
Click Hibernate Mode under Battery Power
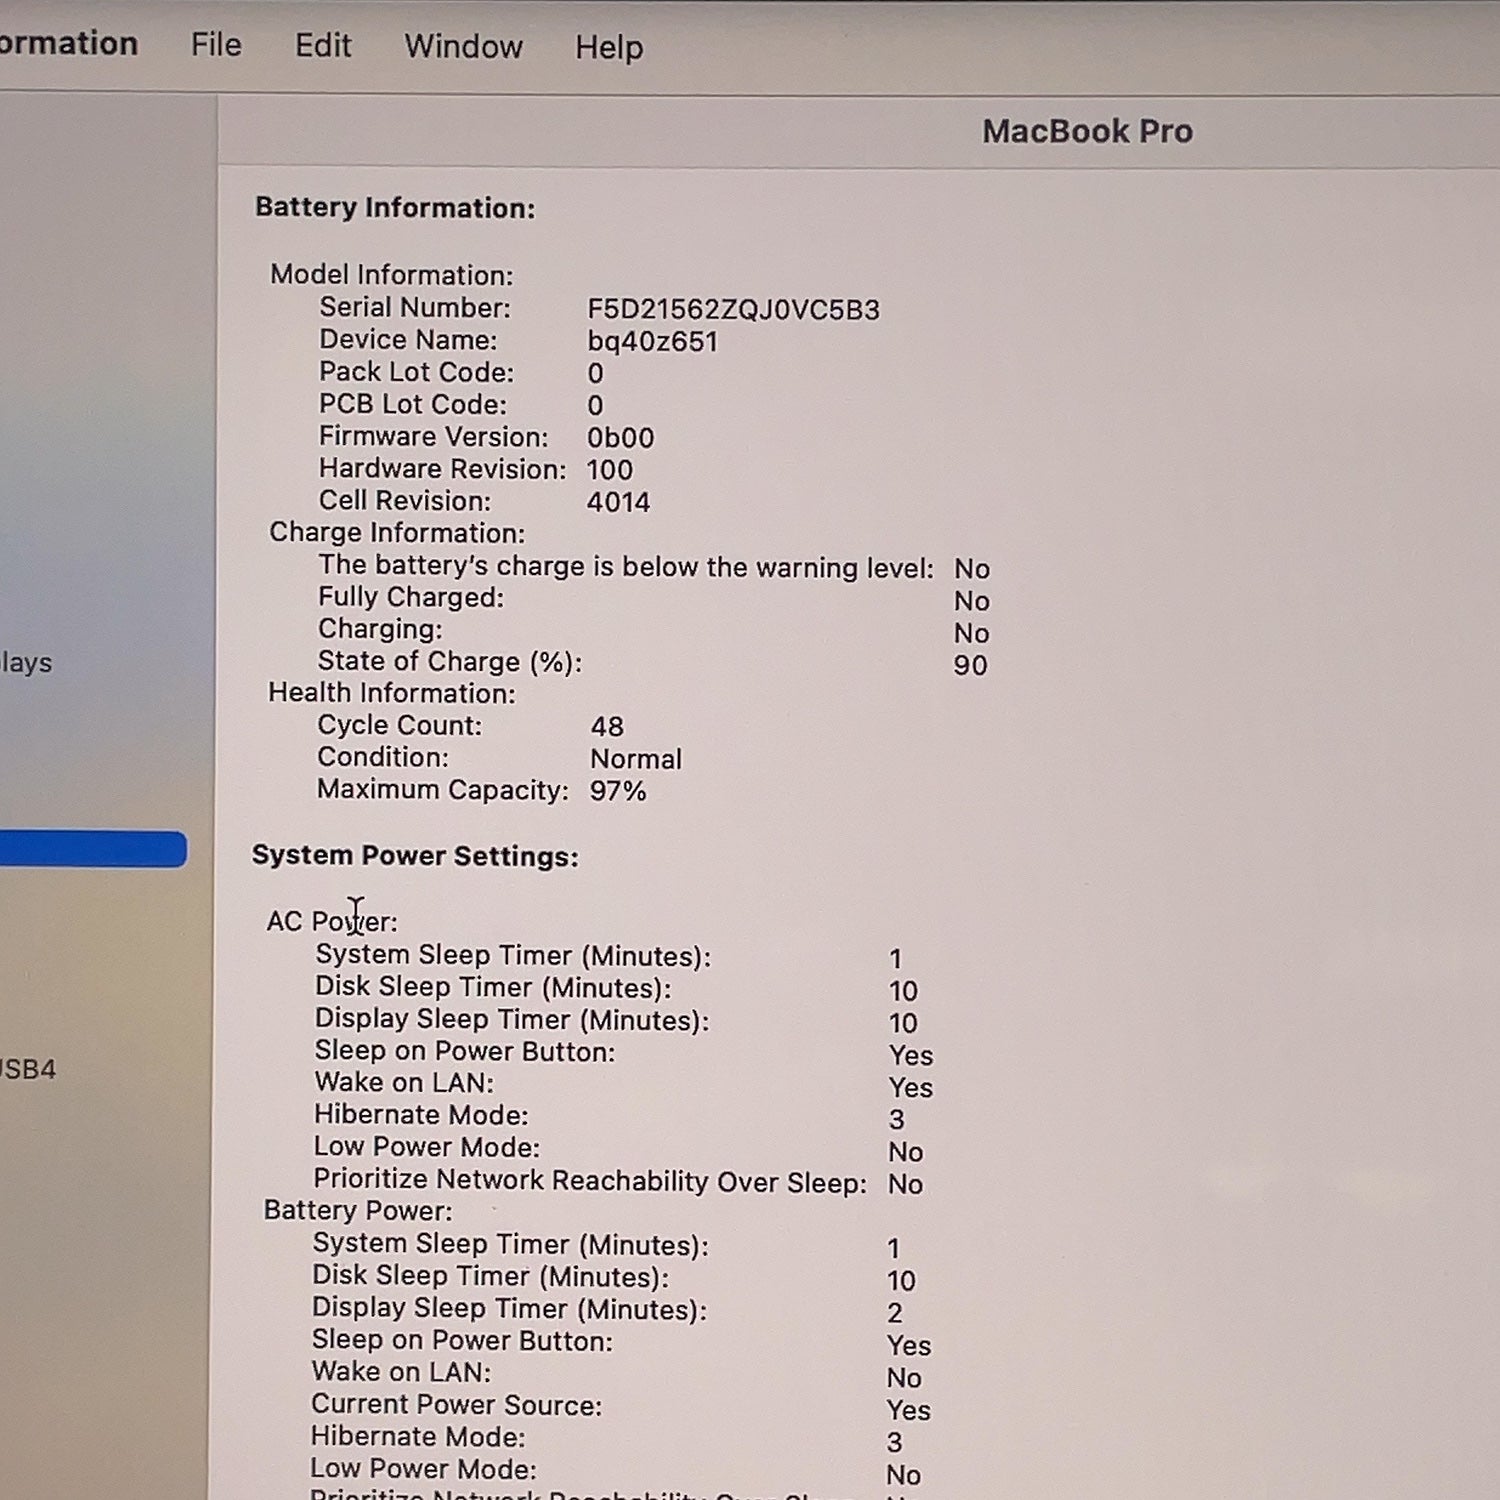click(418, 1437)
